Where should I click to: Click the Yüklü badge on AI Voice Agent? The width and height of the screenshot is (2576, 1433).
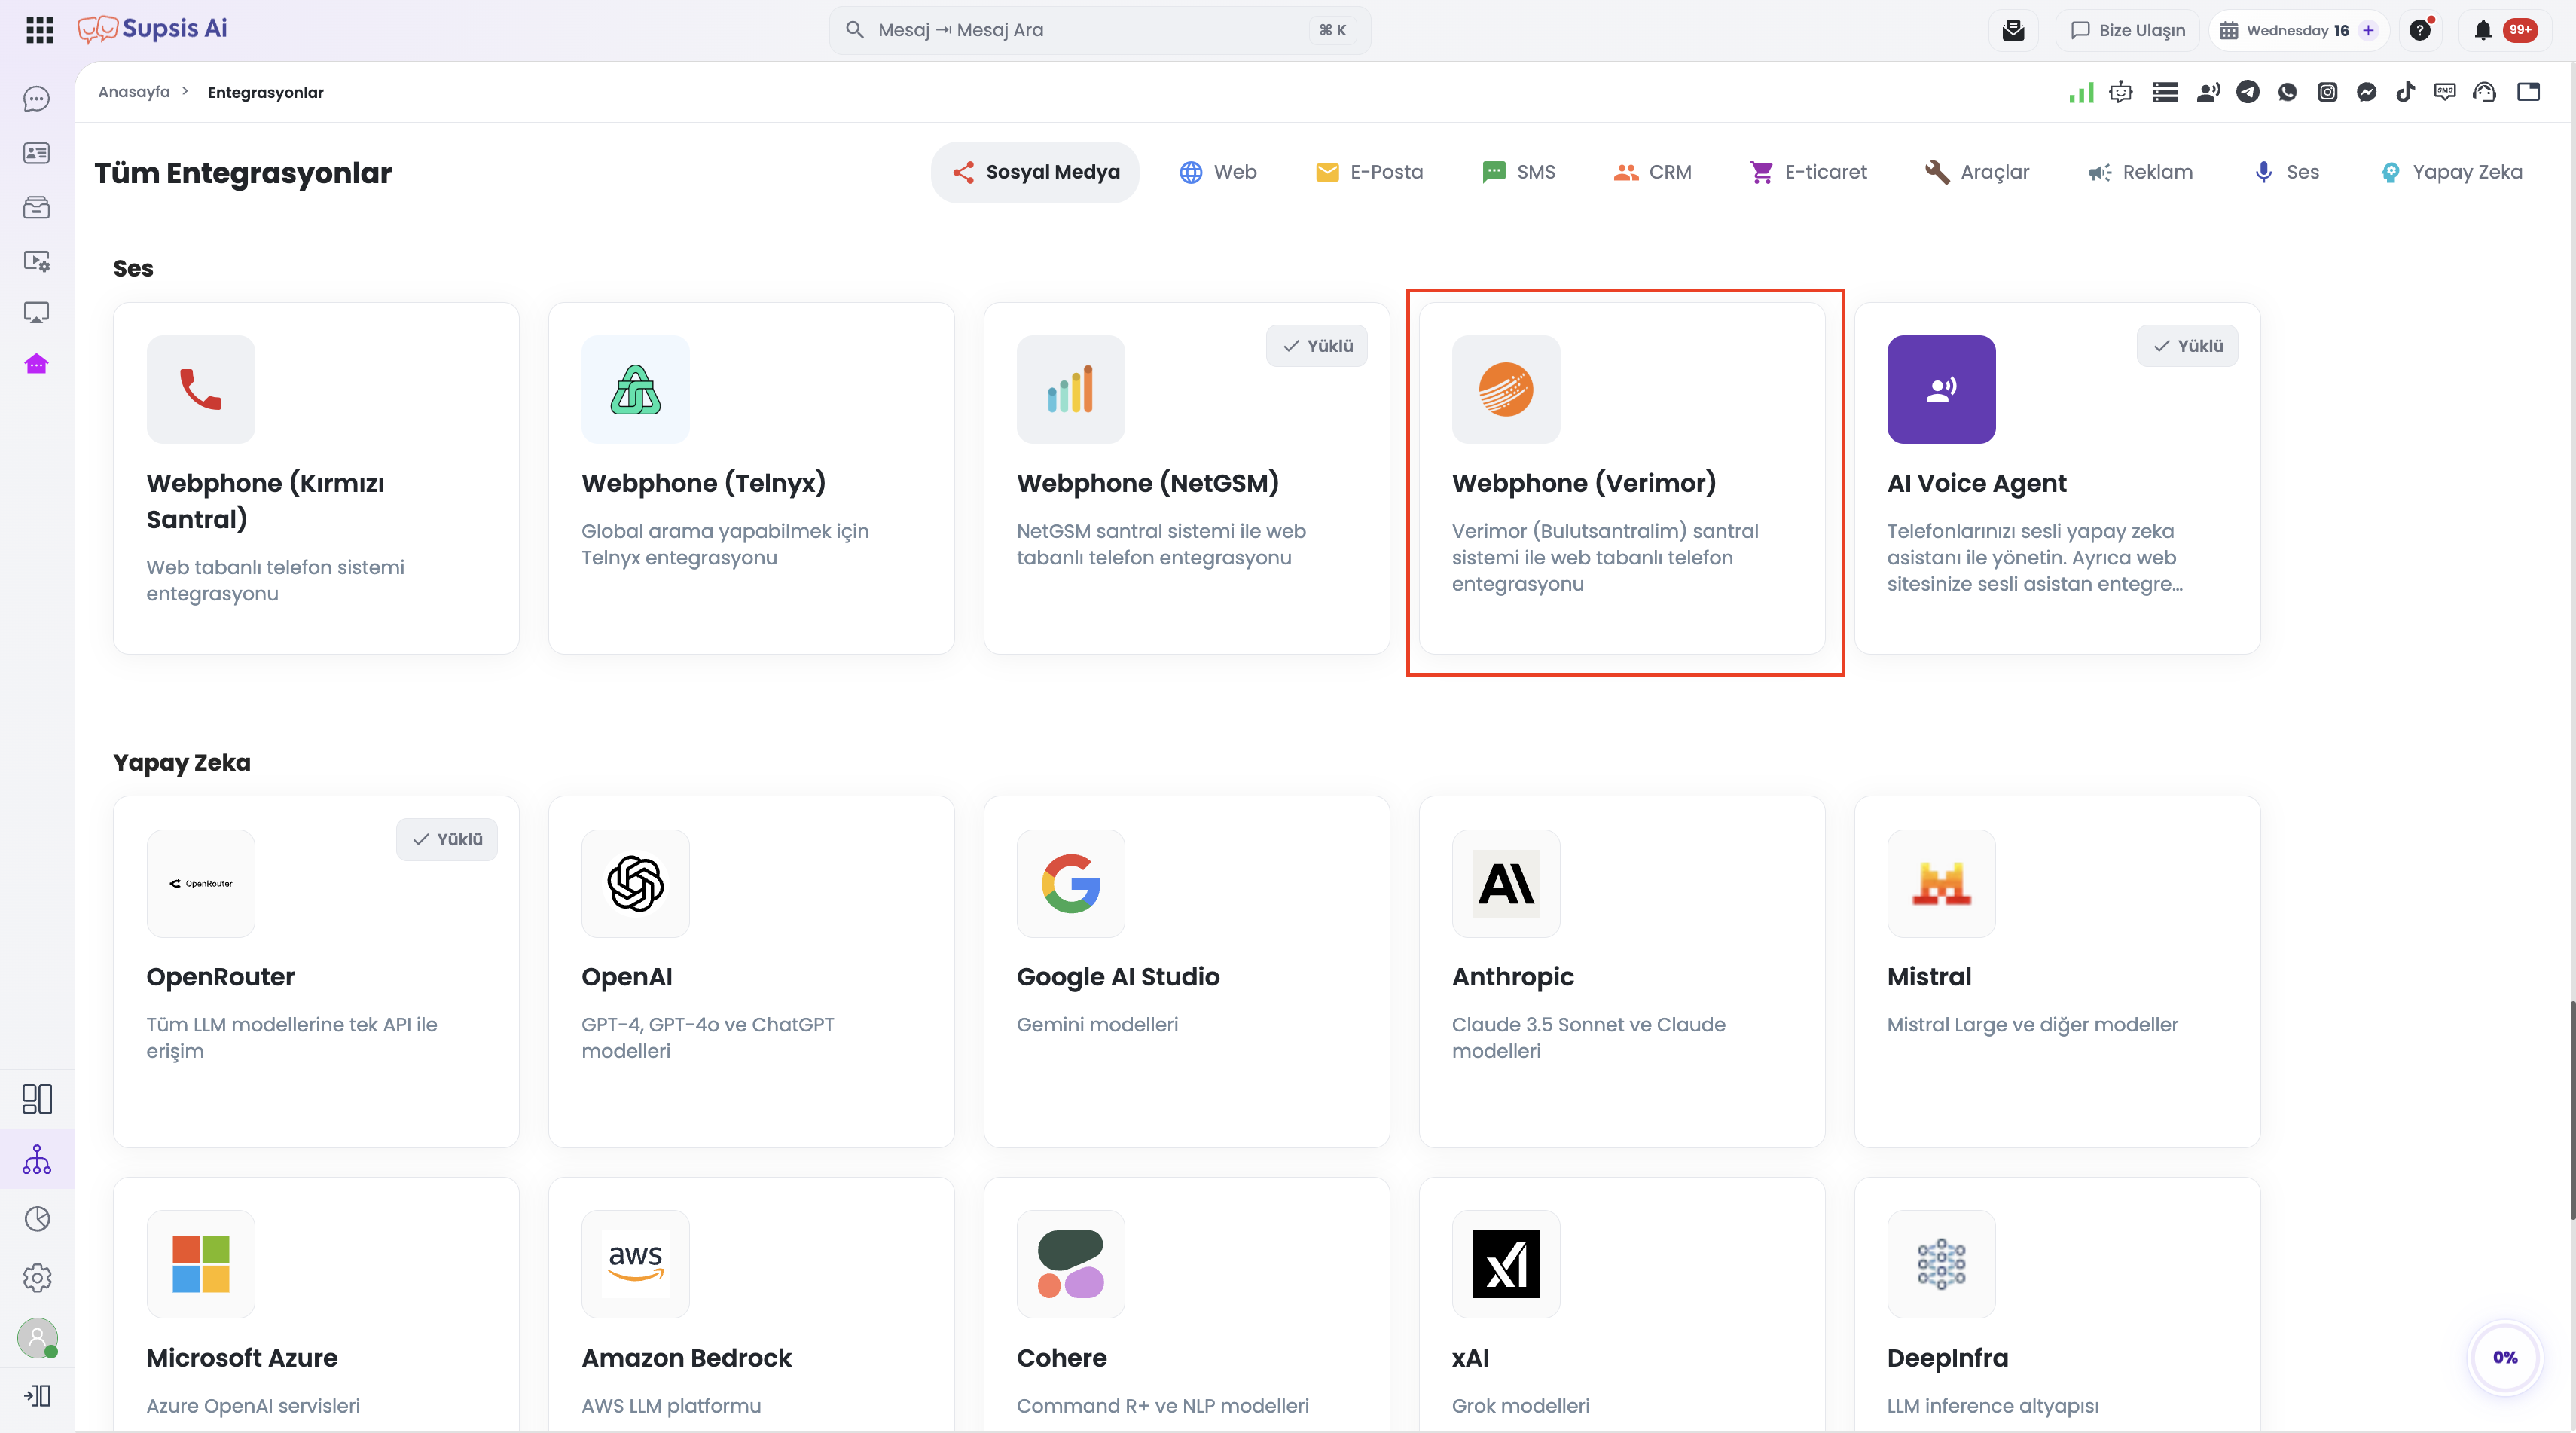[2187, 346]
